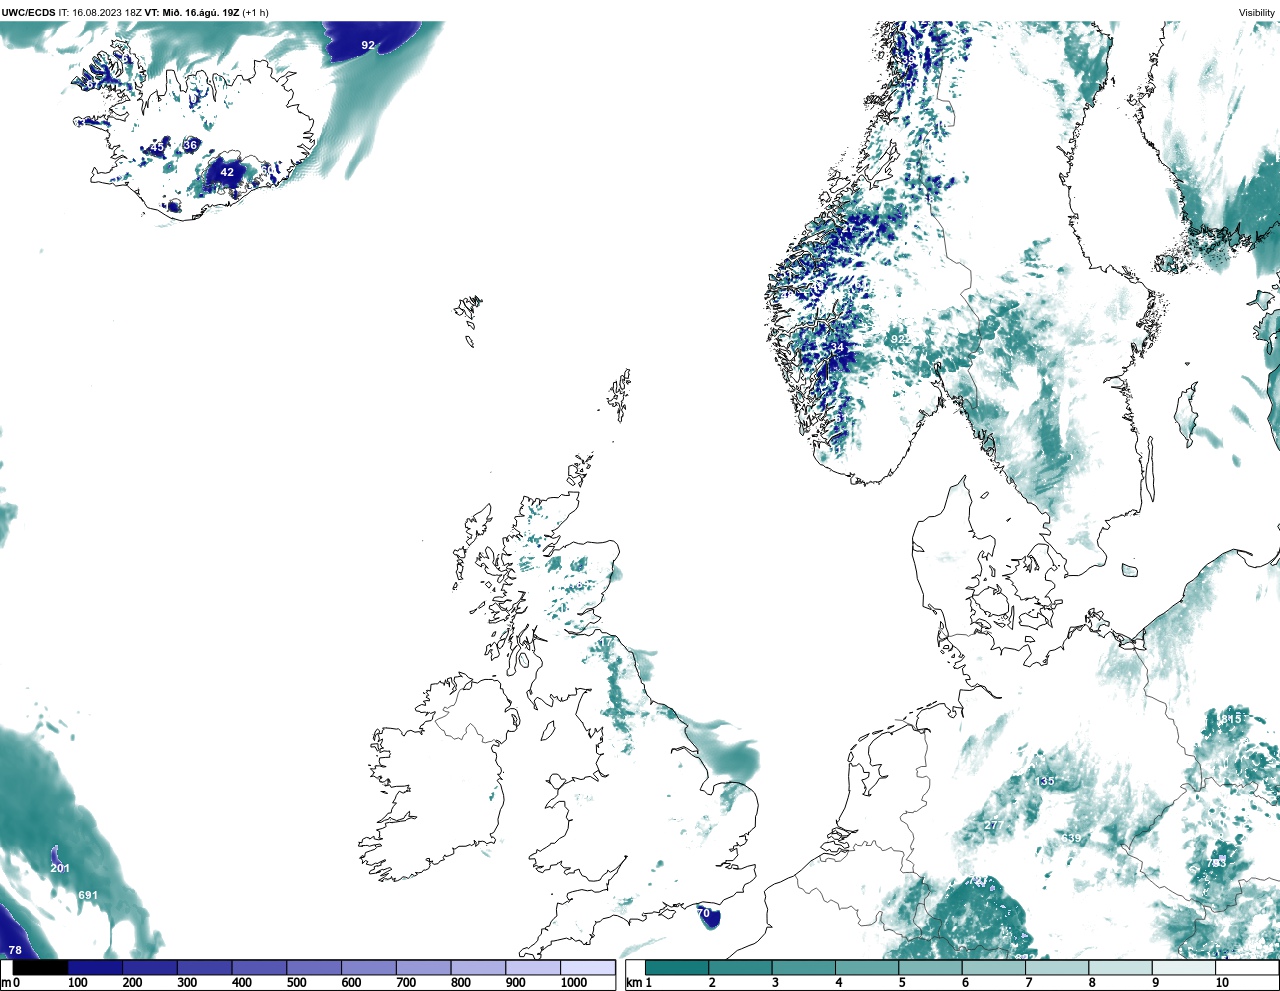Screen dimensions: 1280x991
Task: Pick the legend swatch between 500 and 600 m
Action: point(314,968)
